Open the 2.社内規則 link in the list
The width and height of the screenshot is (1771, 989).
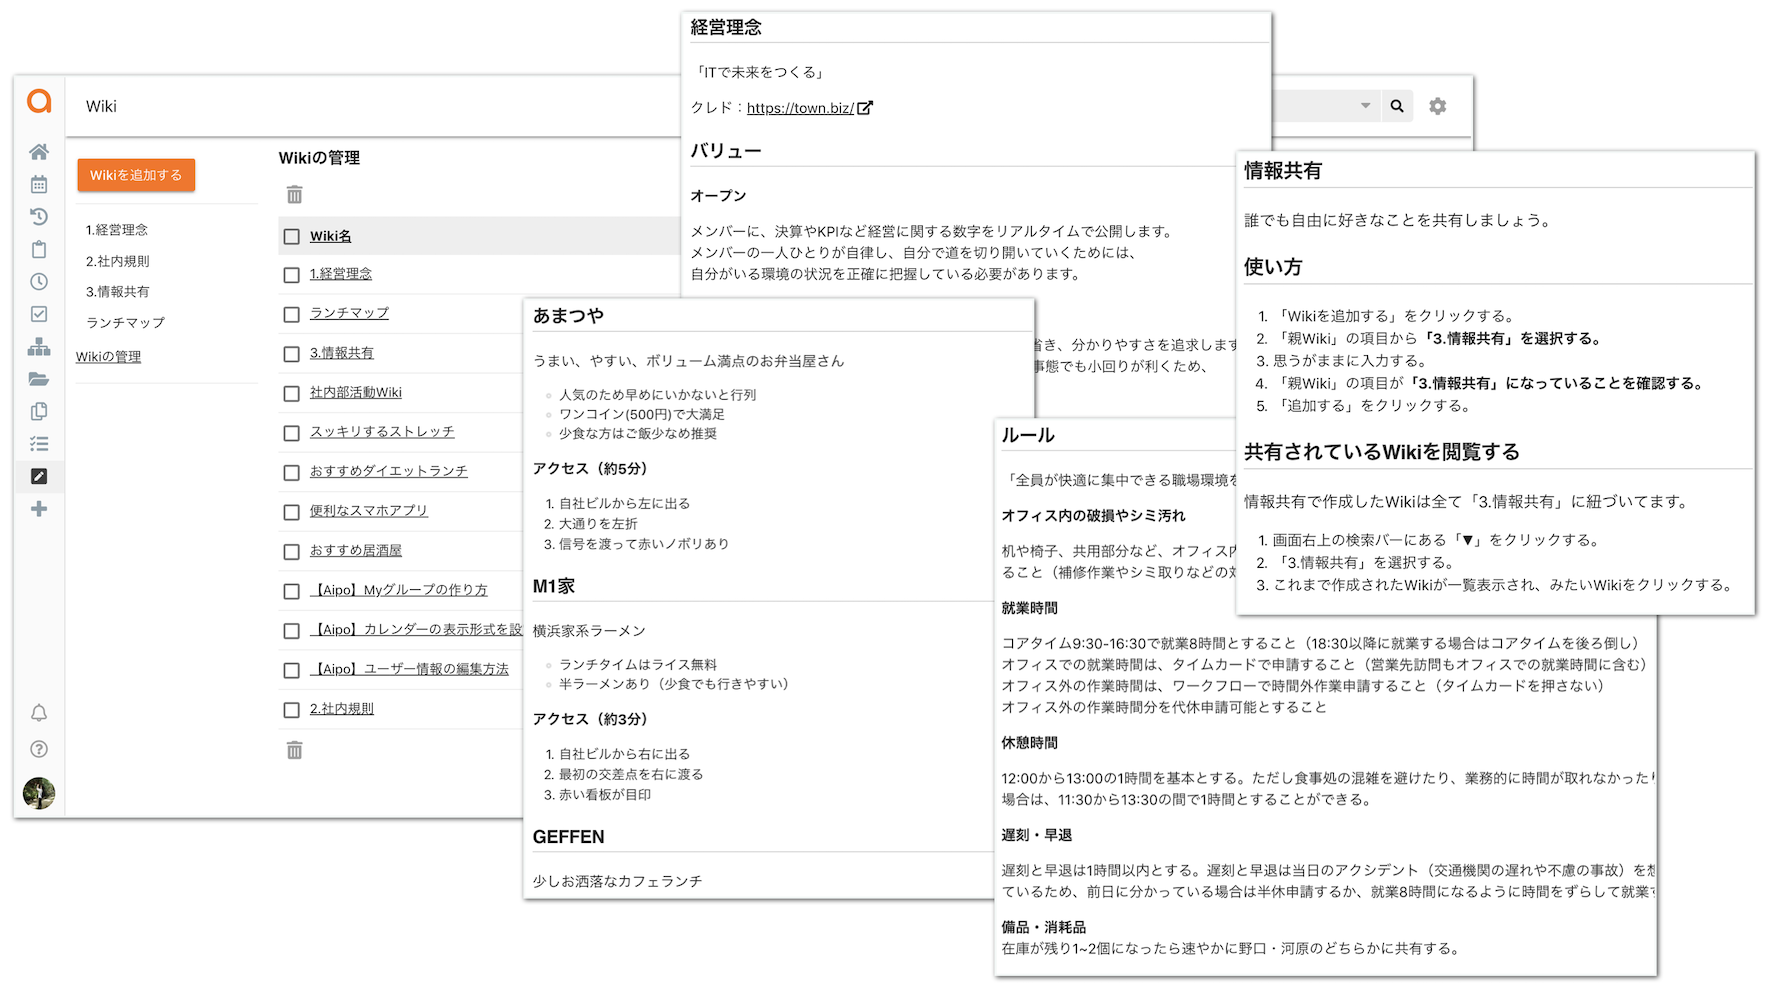(341, 709)
